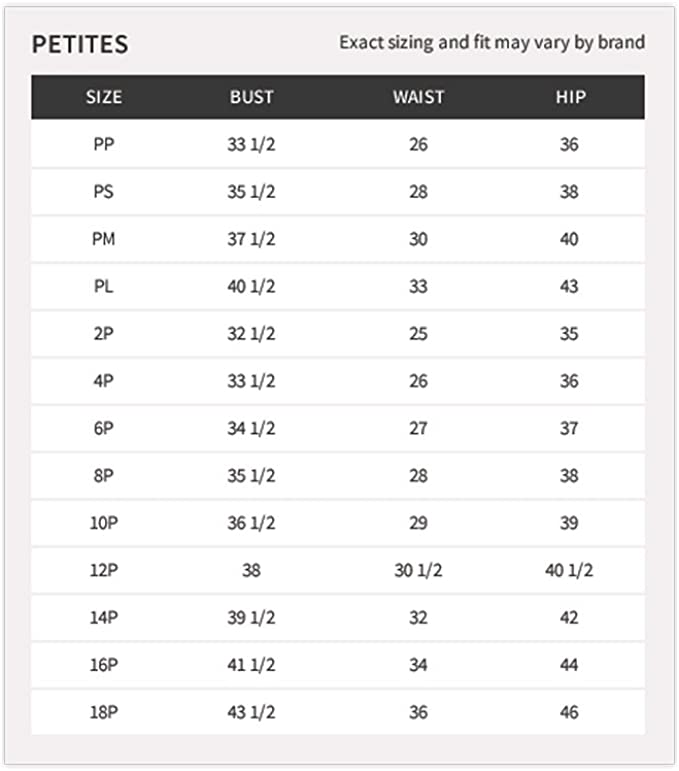Click waist value 33 in PL row
Viewport: 679px width, 771px height.
[x=418, y=287]
